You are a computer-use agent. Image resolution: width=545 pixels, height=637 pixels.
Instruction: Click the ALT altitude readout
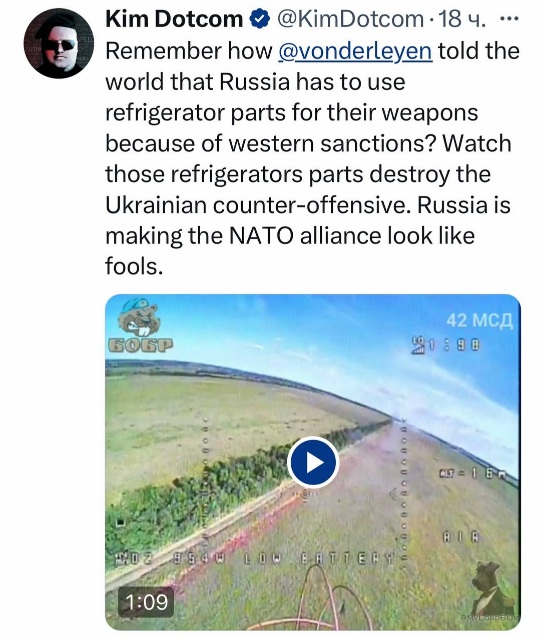point(473,473)
